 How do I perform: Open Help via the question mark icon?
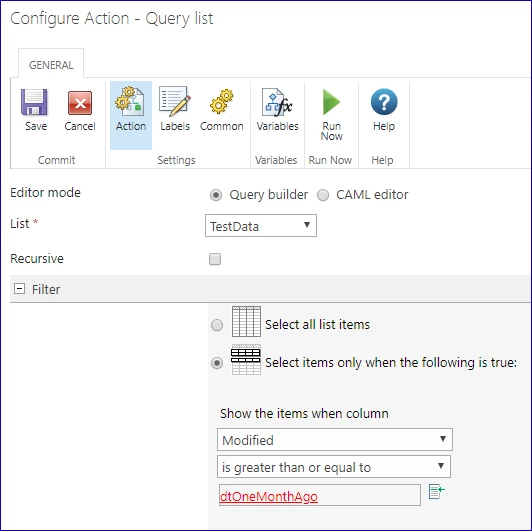coord(384,102)
